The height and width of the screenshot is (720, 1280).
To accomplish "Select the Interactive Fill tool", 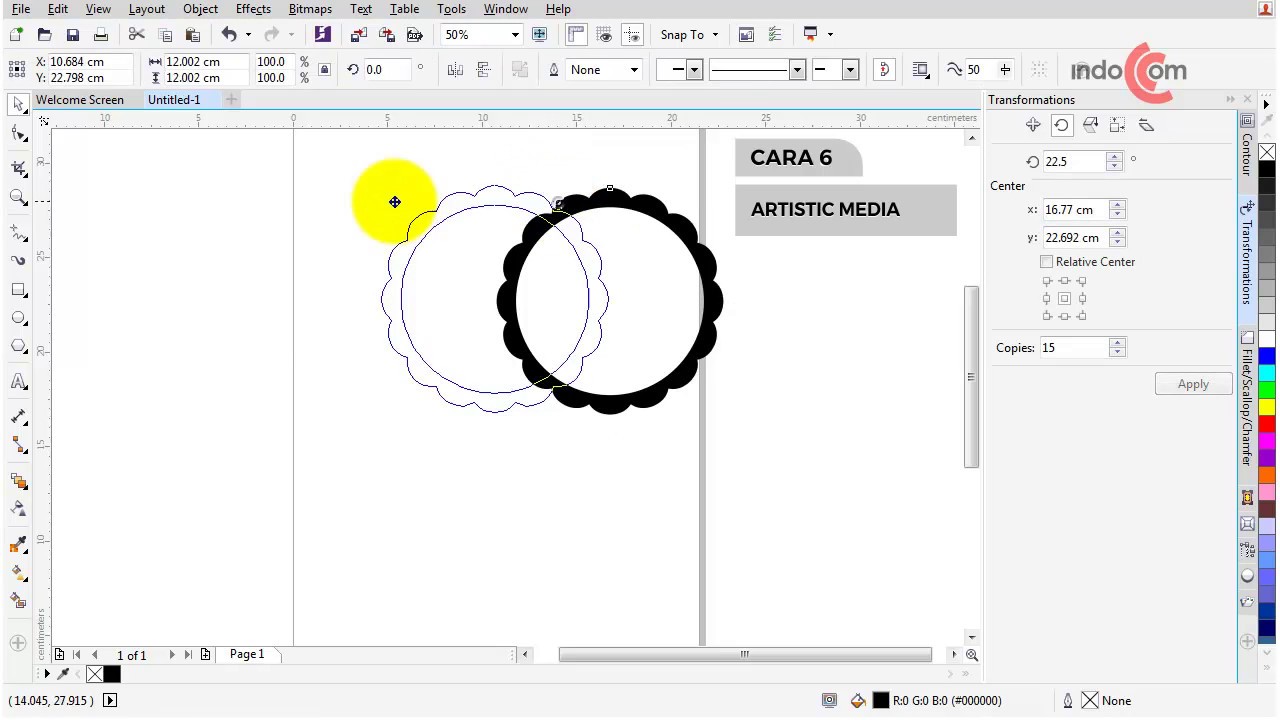I will tap(18, 573).
